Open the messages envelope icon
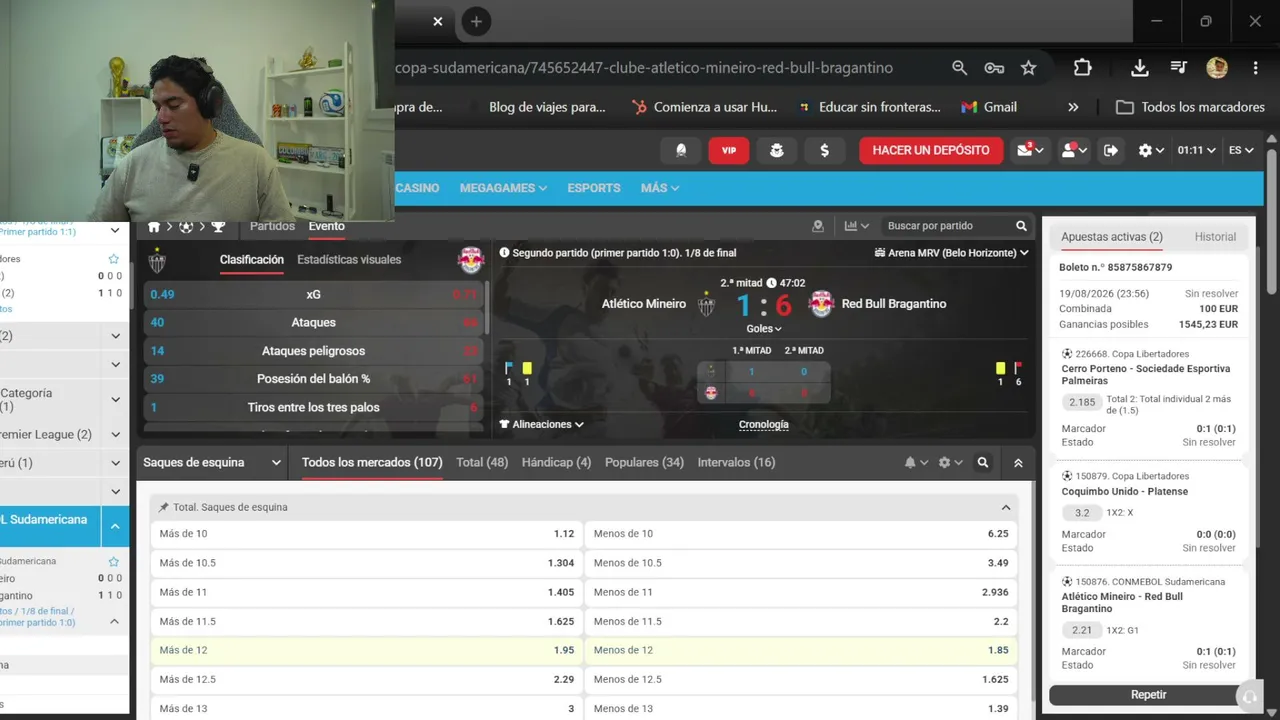 (x=1030, y=150)
